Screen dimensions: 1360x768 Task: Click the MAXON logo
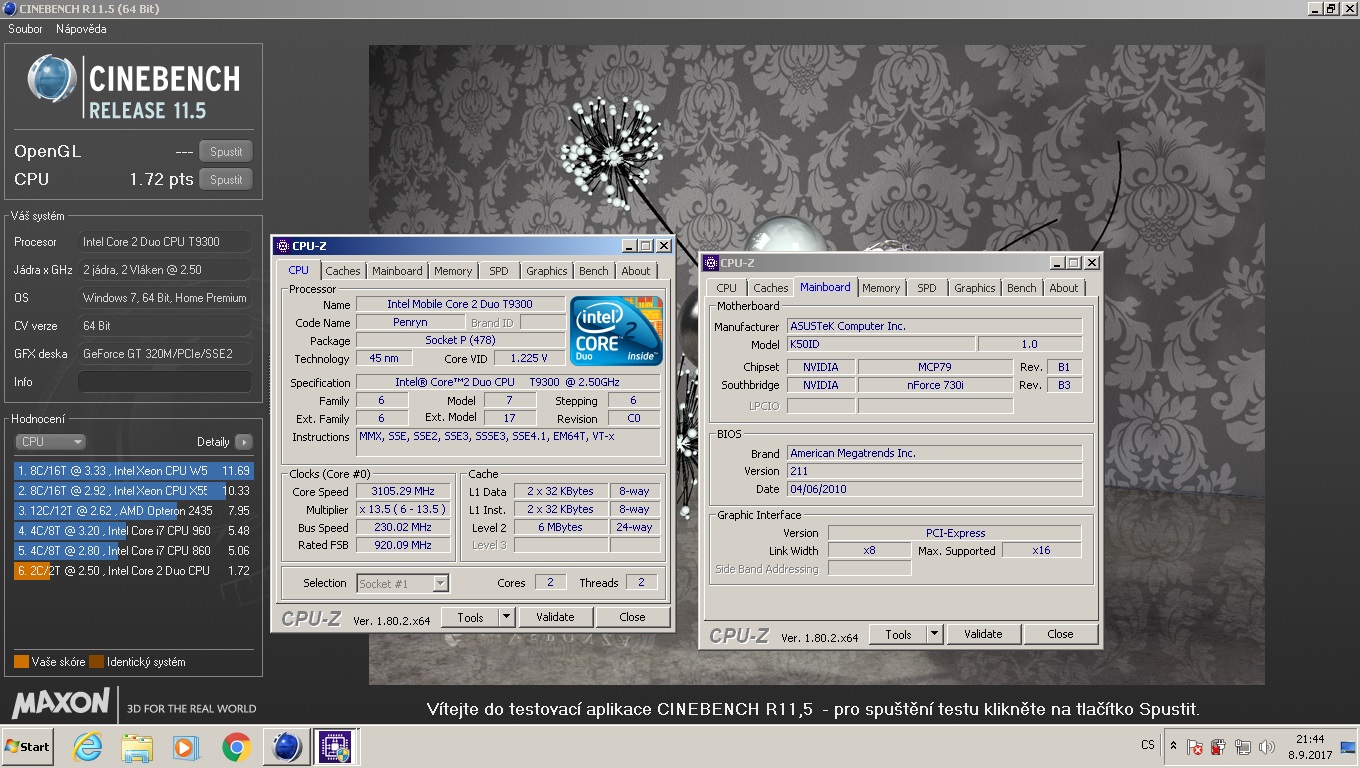tap(61, 704)
